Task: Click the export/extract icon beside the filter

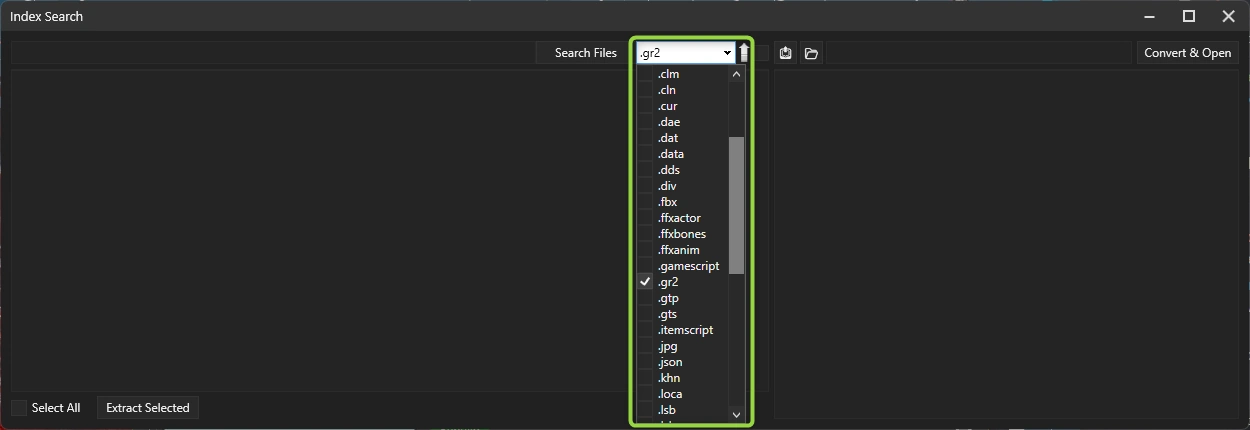Action: tap(786, 53)
